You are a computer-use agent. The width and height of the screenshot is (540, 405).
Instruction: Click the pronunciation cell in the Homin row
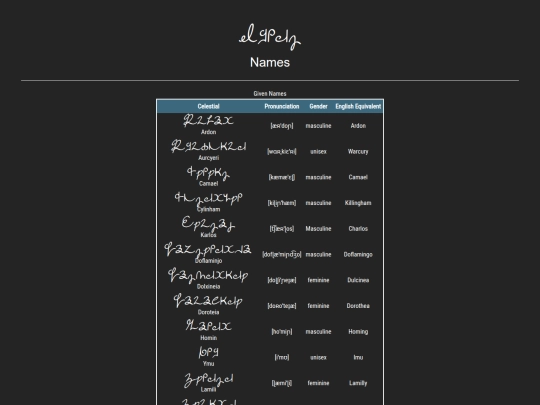pos(282,332)
